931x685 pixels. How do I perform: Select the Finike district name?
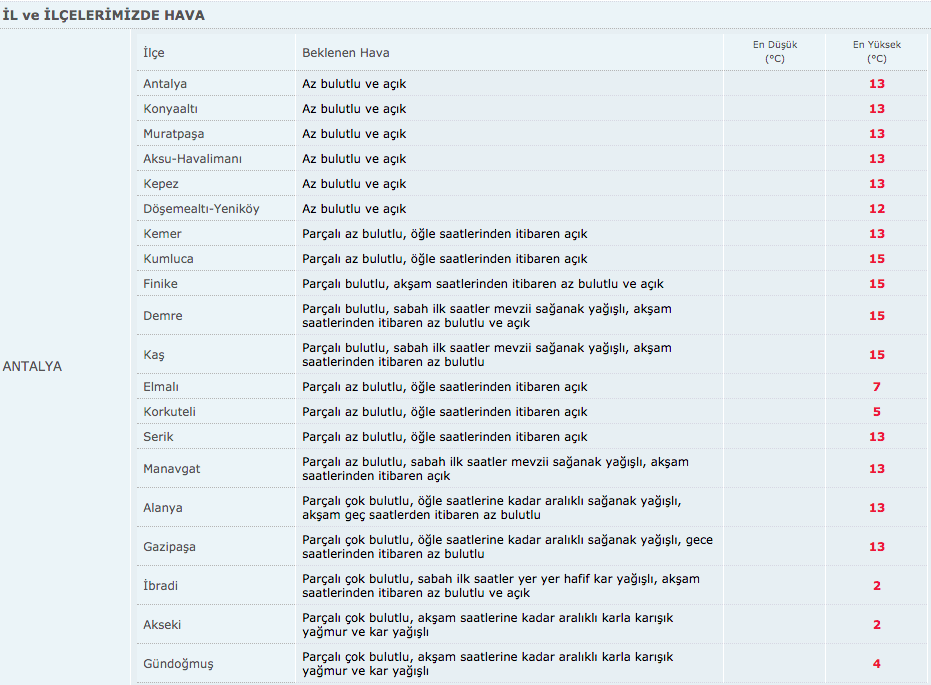point(160,283)
